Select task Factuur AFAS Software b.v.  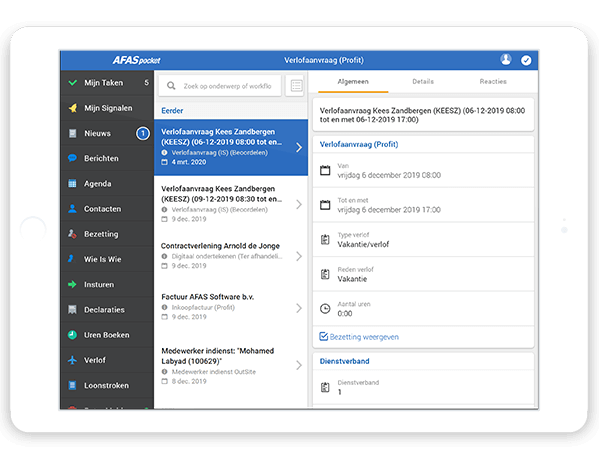(x=231, y=307)
